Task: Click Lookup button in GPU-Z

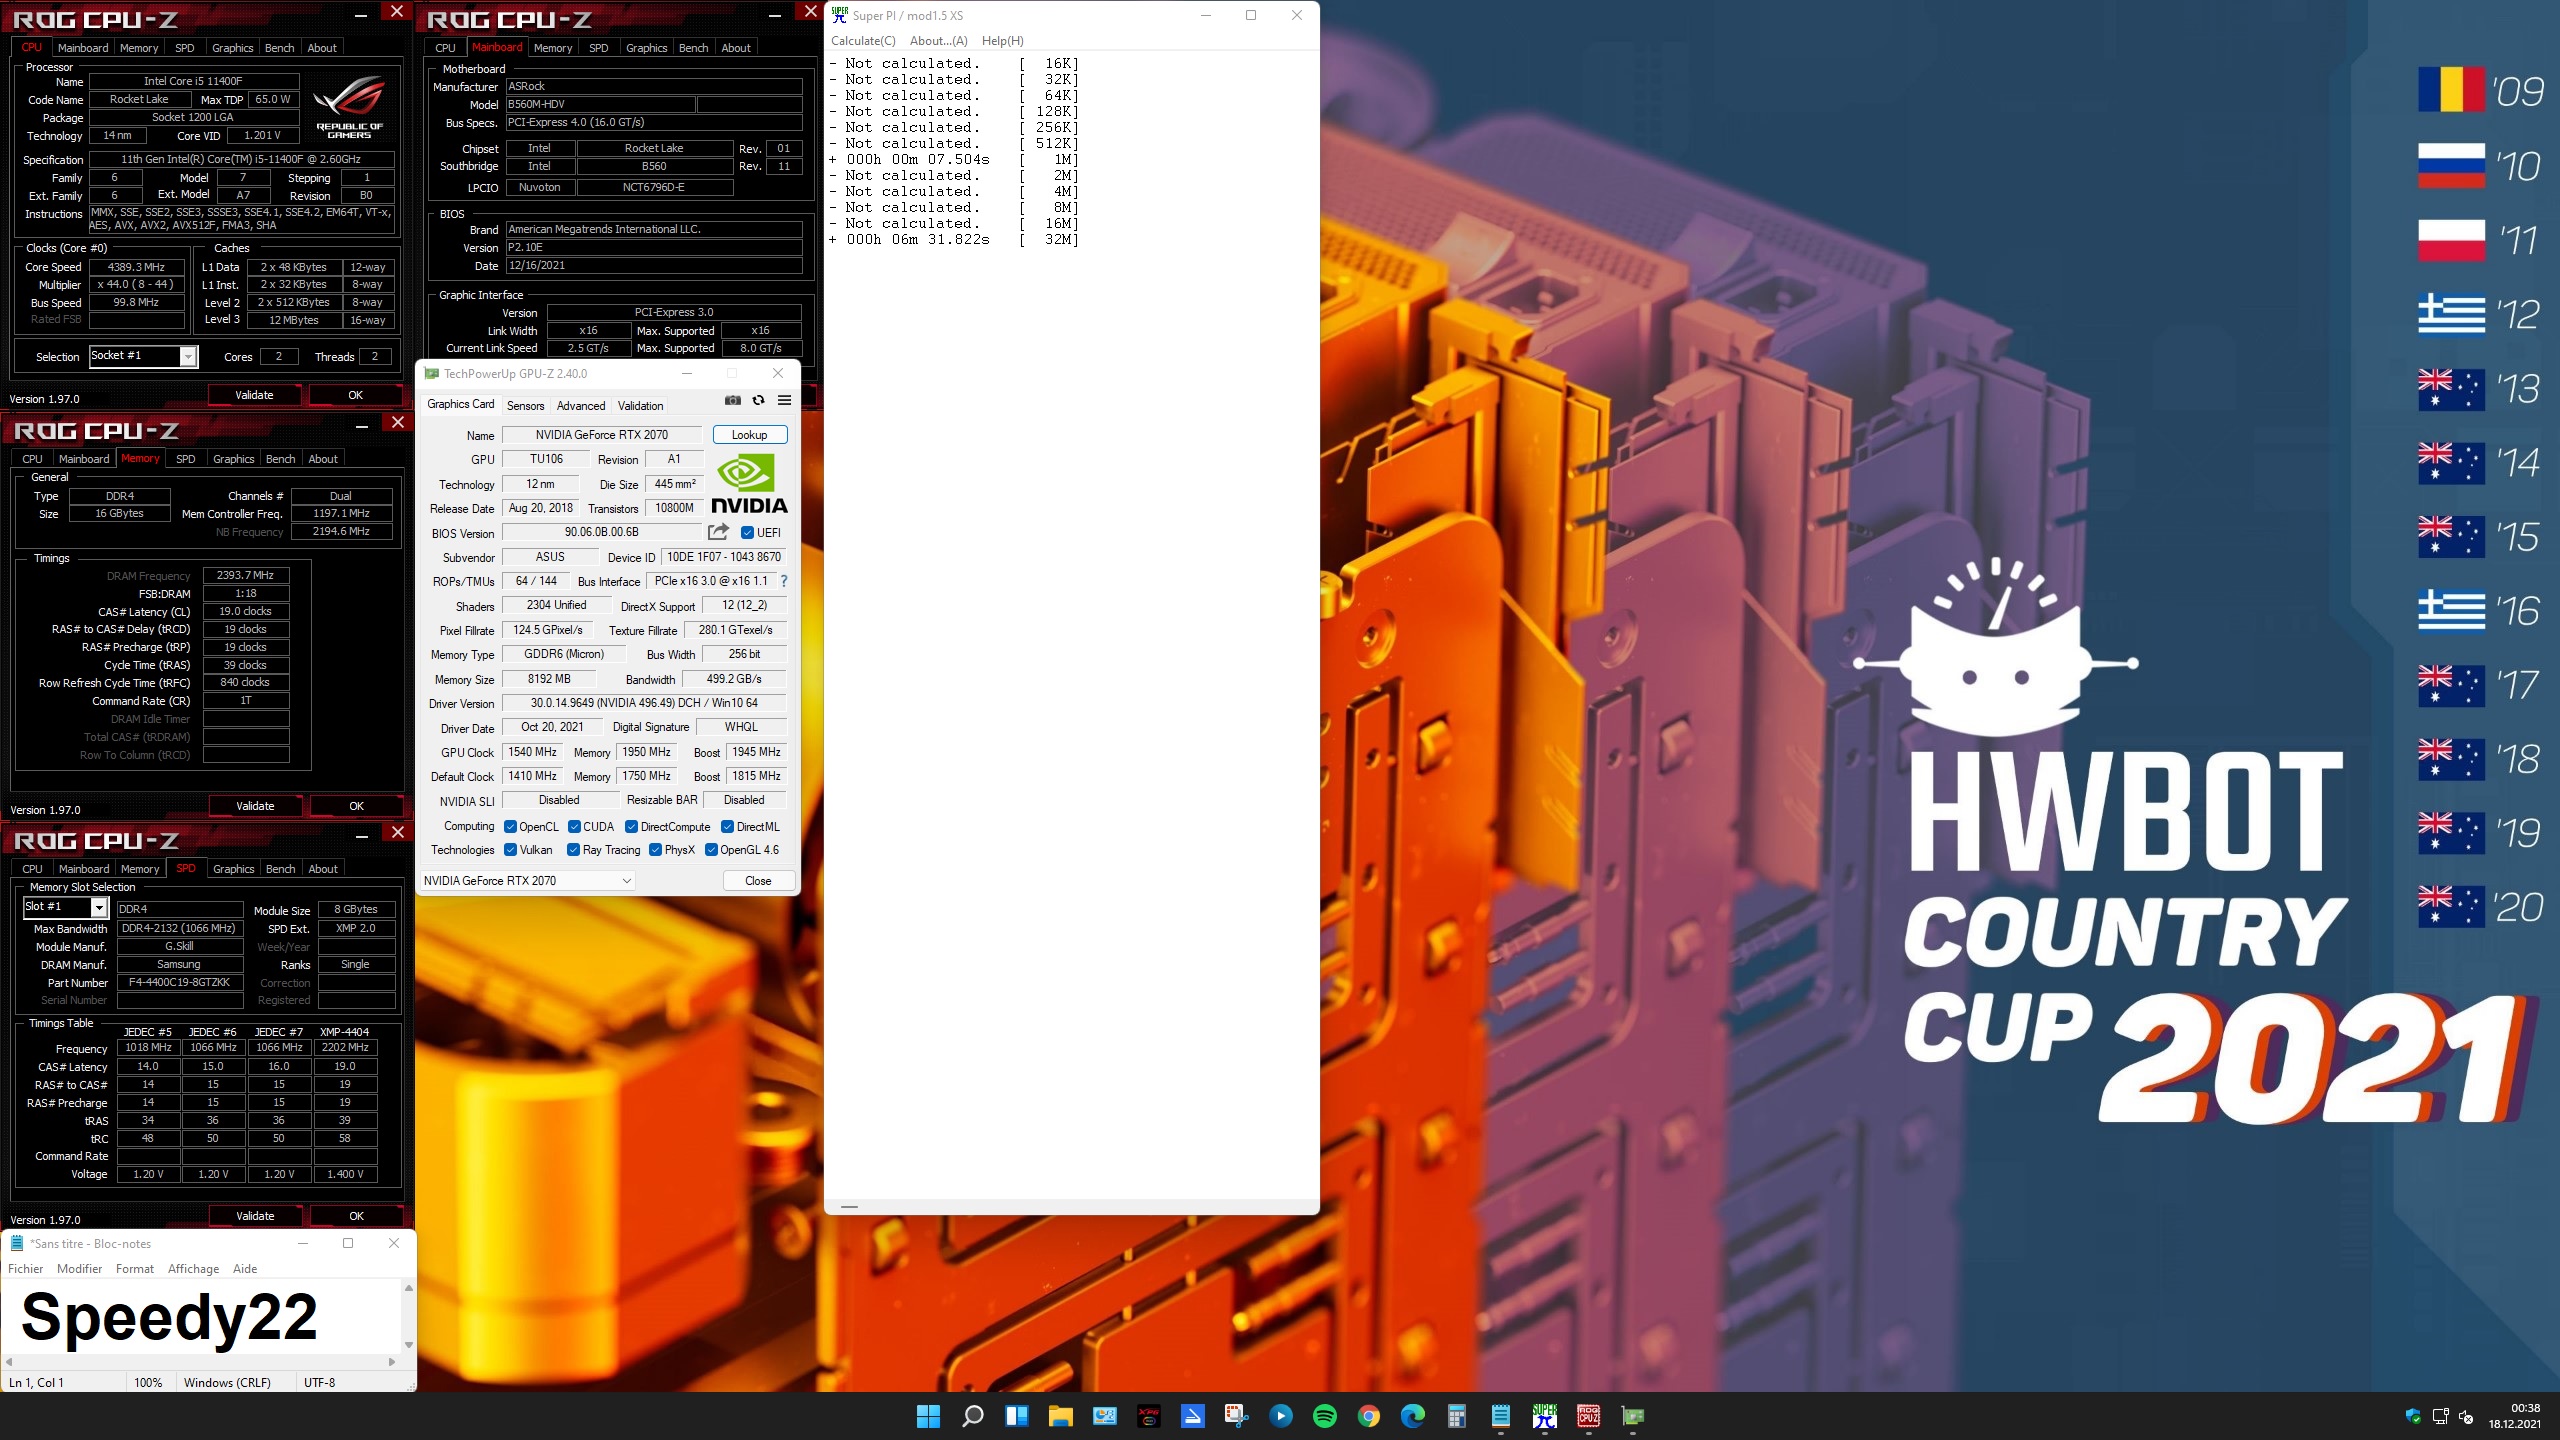Action: 750,435
